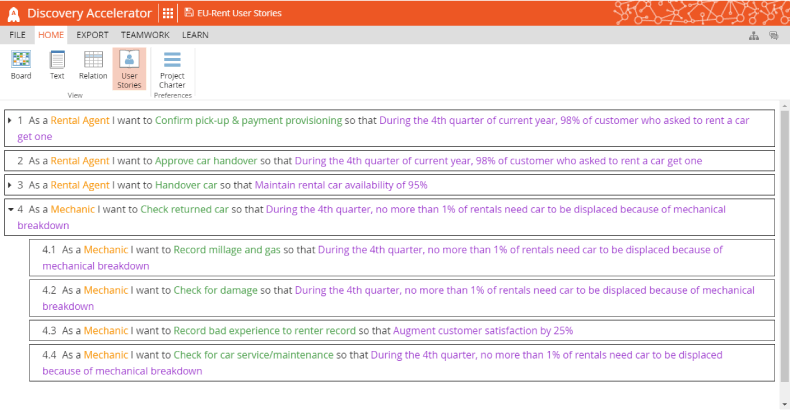Click the EU-Rent User Stories project title
The height and width of the screenshot is (410, 790).
coord(239,13)
